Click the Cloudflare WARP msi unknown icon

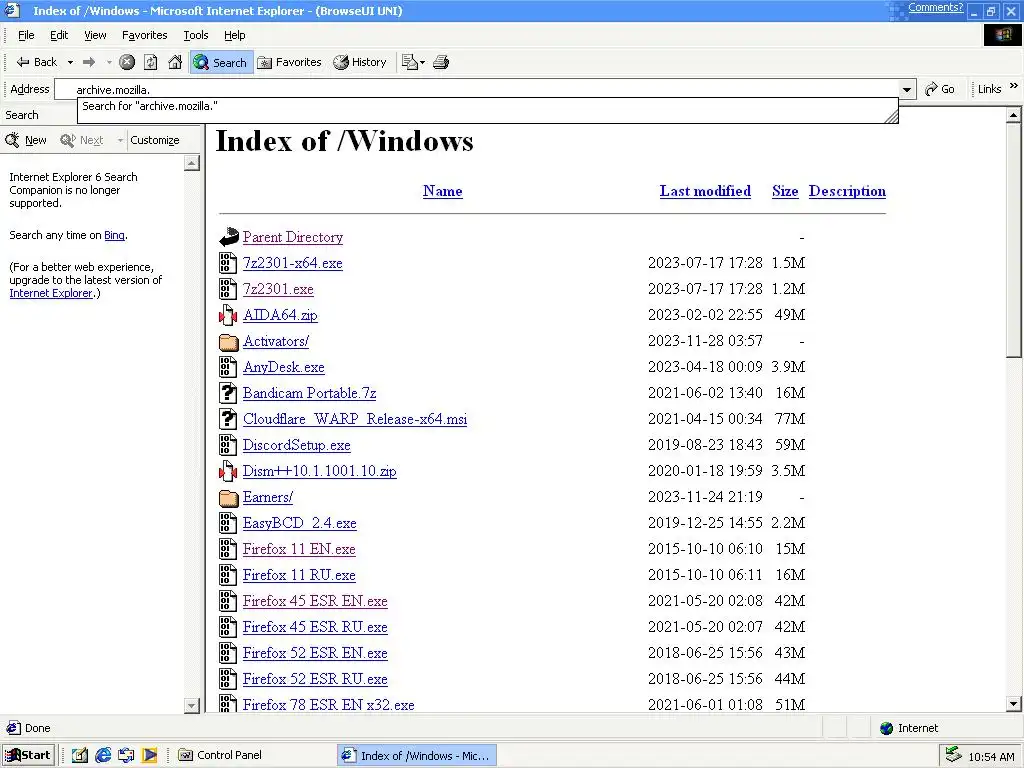(x=227, y=419)
